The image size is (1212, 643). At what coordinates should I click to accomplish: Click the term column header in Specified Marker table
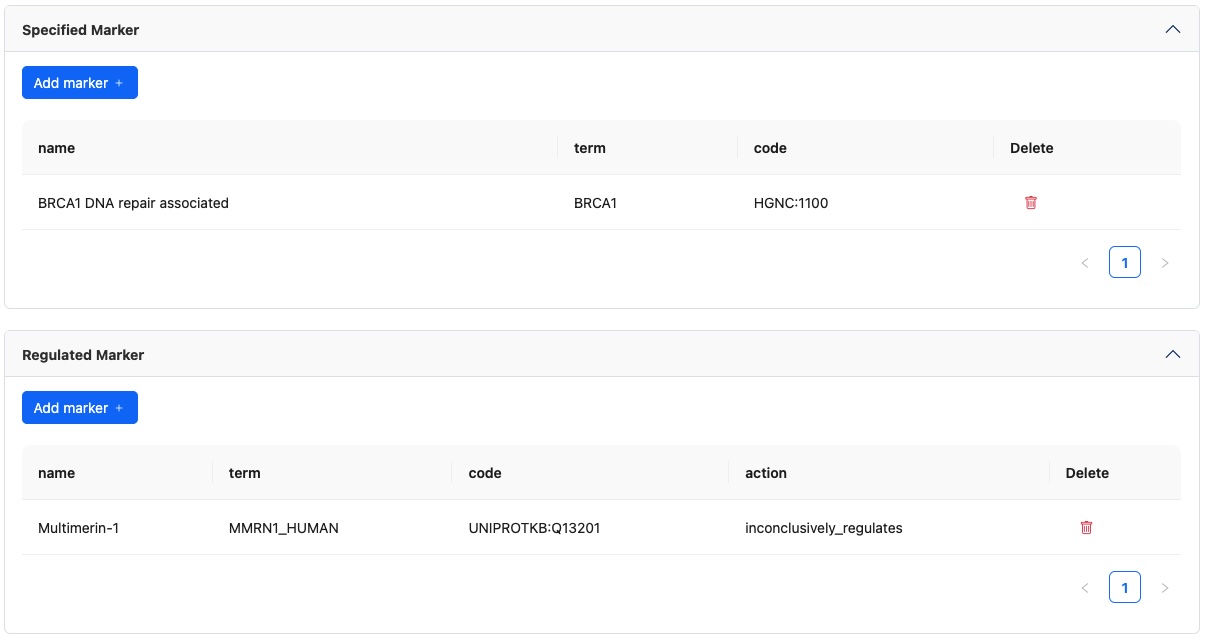click(x=648, y=148)
